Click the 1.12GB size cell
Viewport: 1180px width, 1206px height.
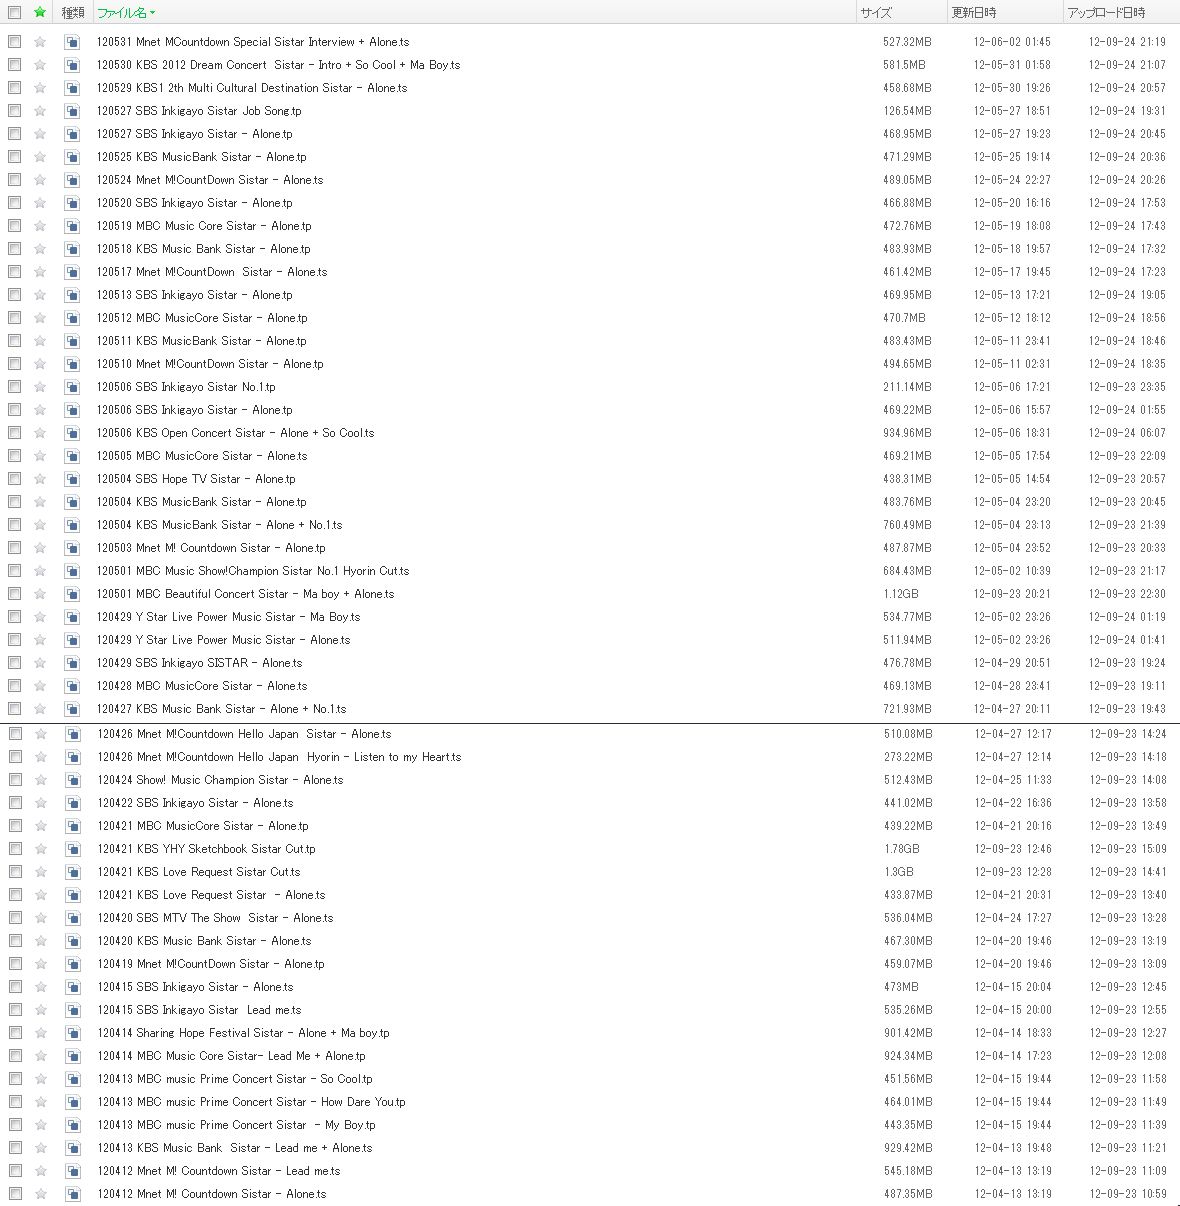point(899,594)
